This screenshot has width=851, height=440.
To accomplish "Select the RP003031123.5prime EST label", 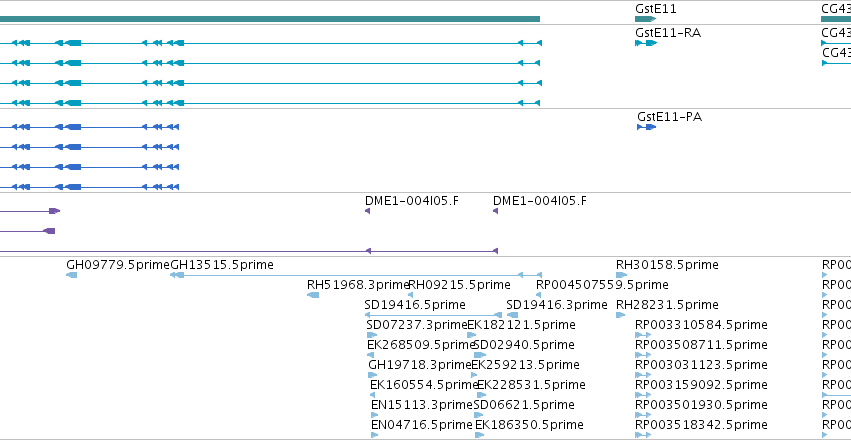I will [701, 365].
